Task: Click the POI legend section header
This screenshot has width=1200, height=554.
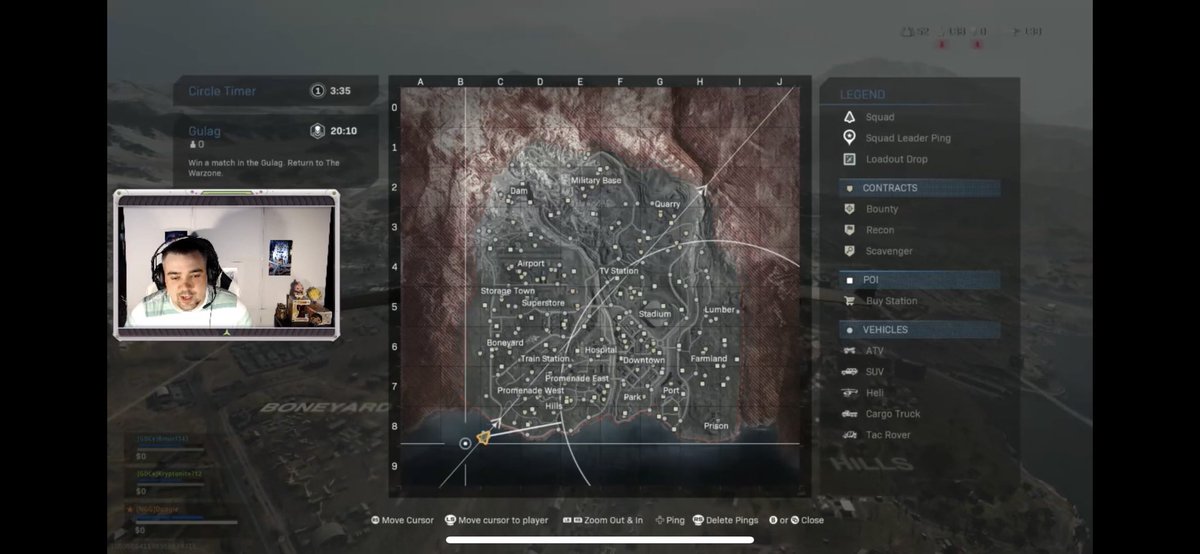Action: point(920,280)
